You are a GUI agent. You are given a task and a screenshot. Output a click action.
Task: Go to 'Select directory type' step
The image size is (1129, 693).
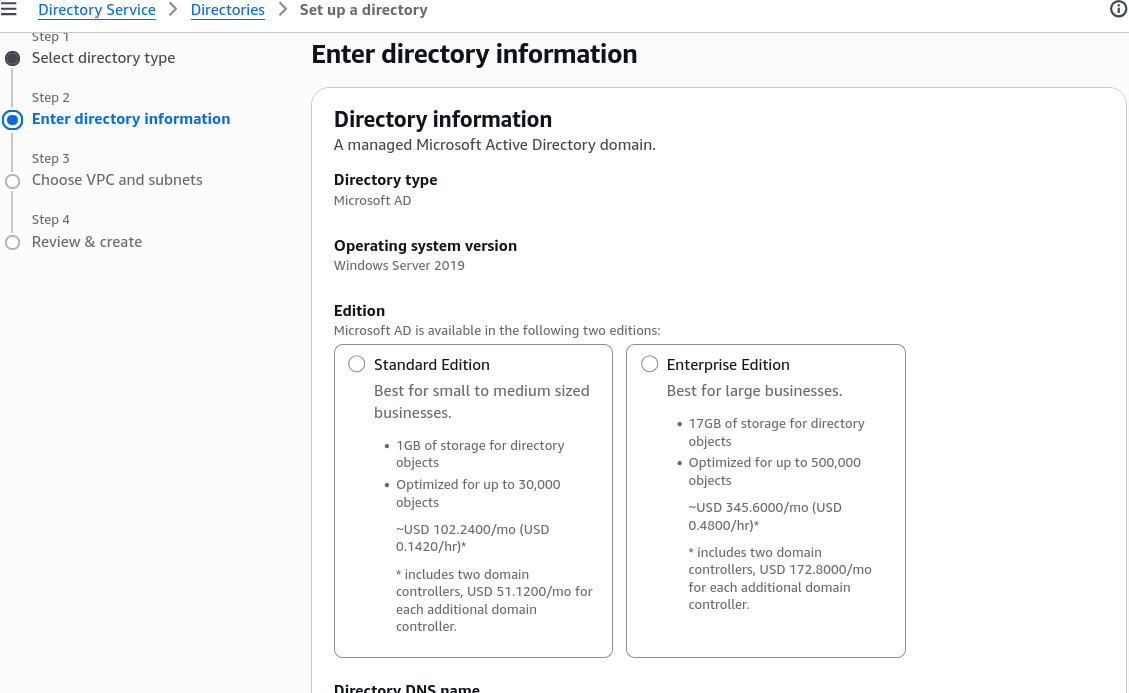pos(103,58)
